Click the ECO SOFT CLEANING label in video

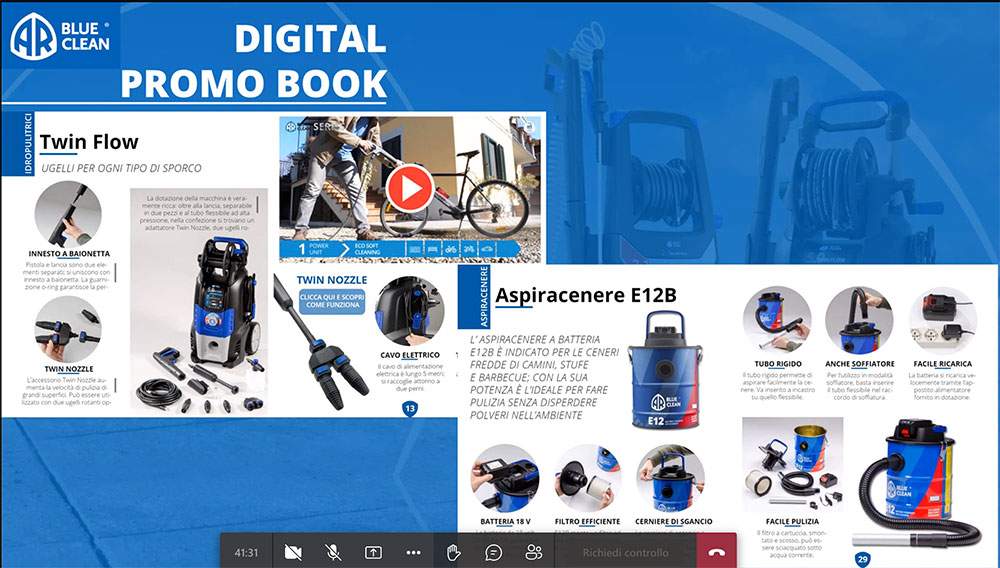pyautogui.click(x=367, y=249)
